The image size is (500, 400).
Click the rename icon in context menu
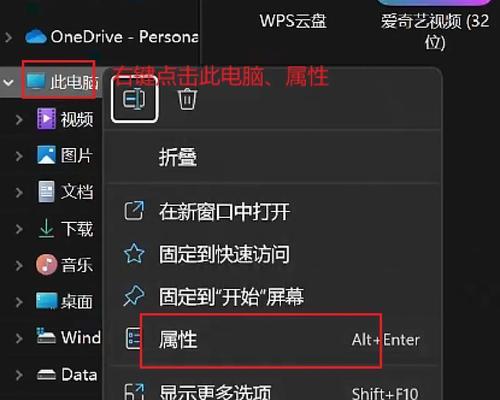(134, 99)
